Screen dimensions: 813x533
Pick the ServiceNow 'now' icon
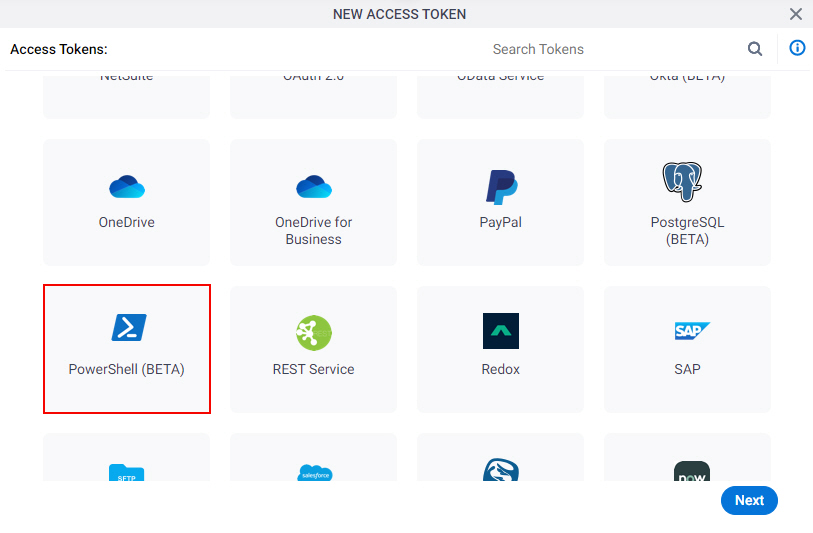(x=692, y=471)
